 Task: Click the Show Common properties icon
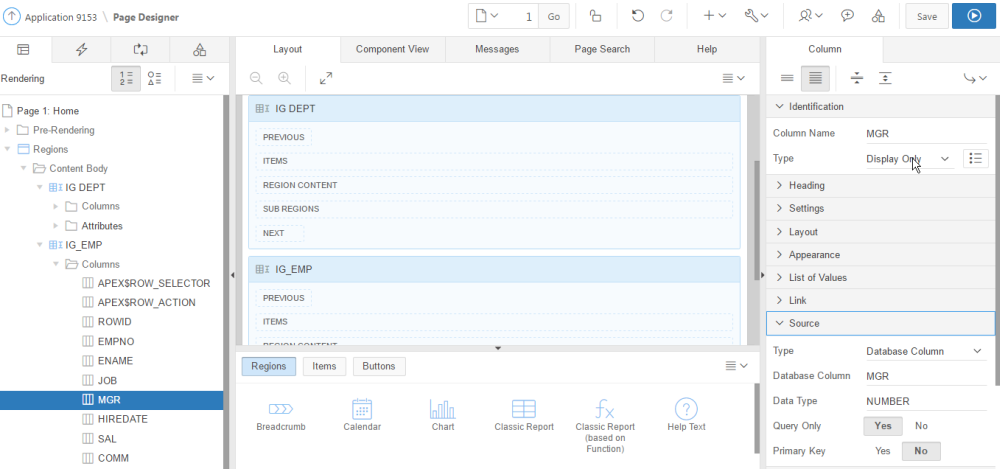pyautogui.click(x=787, y=78)
